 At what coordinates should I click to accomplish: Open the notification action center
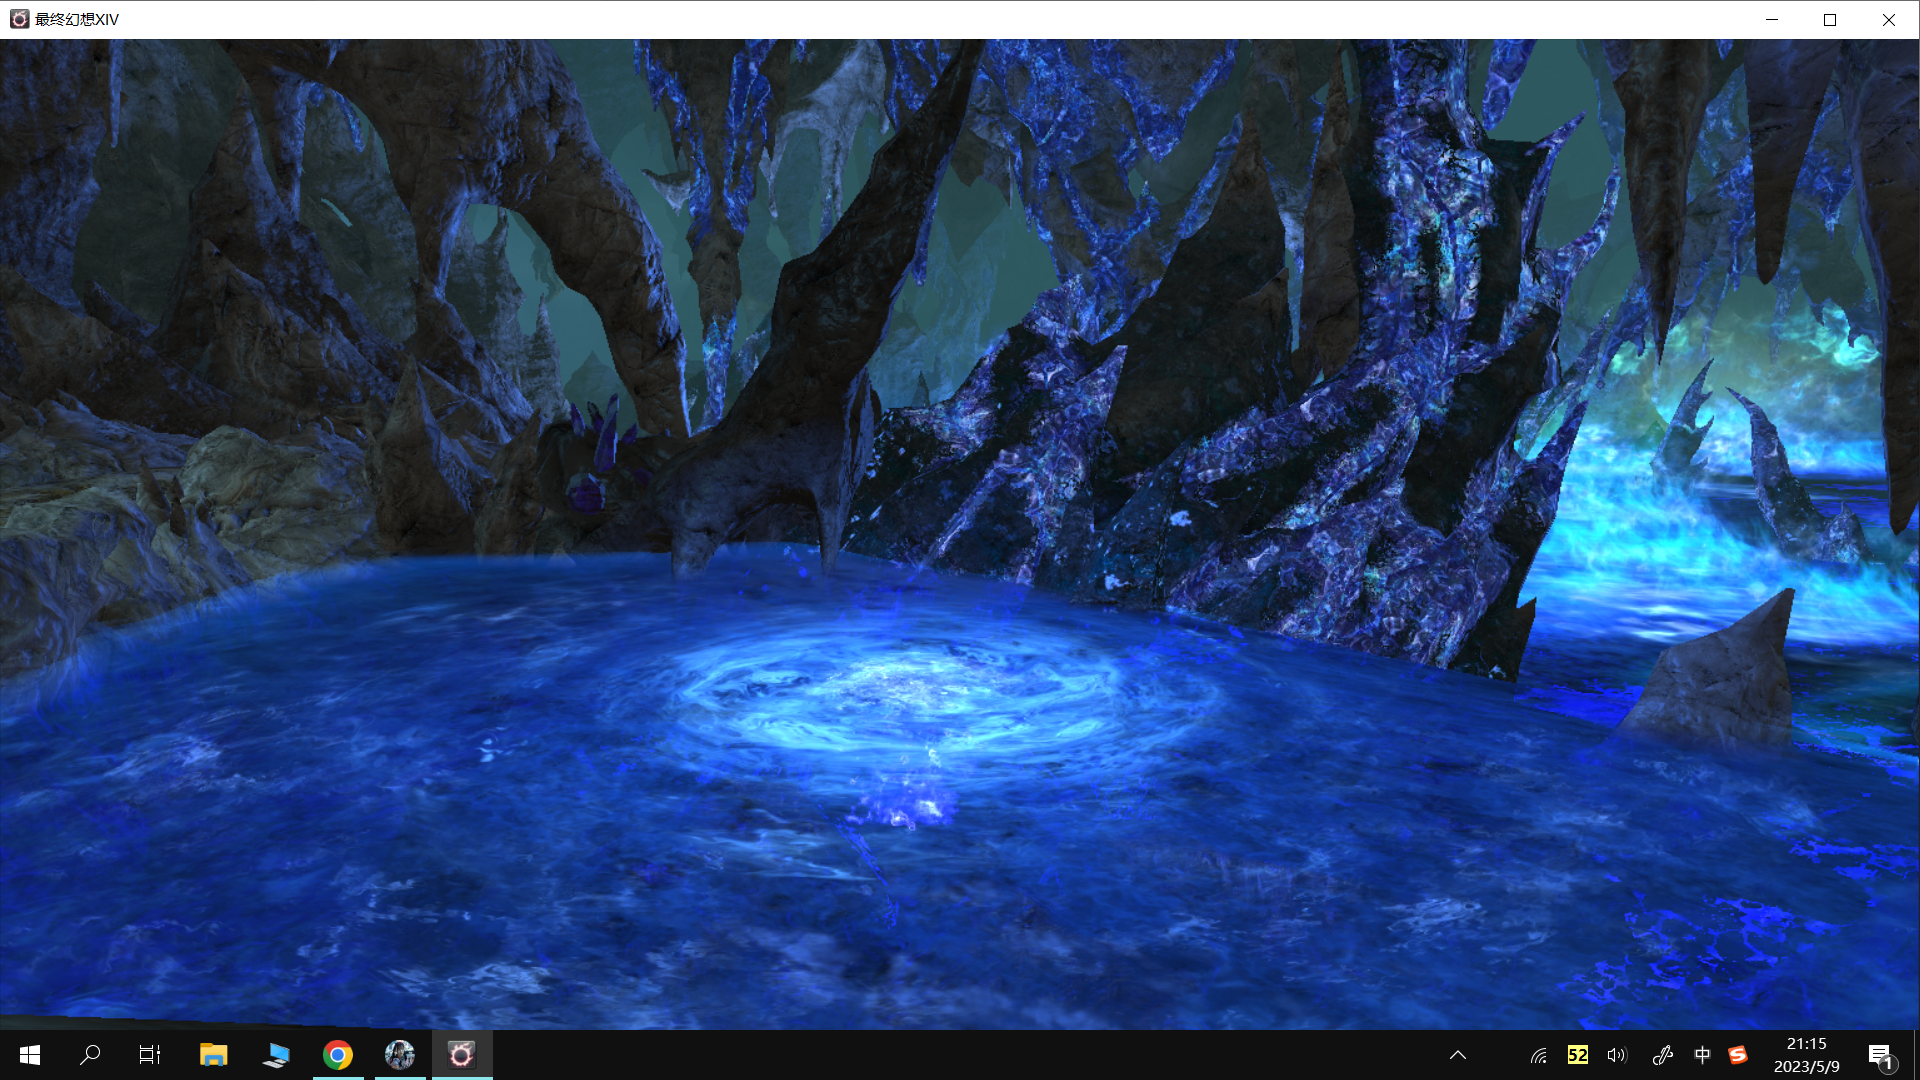[x=1880, y=1055]
